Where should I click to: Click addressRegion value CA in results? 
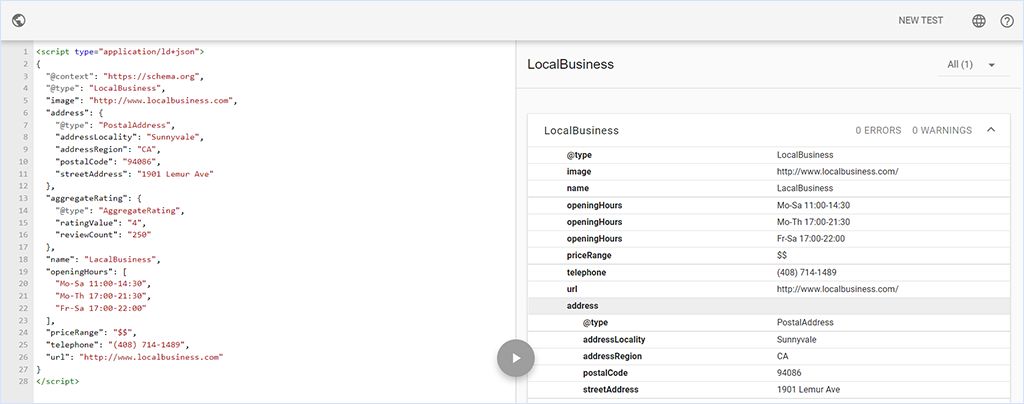point(782,356)
